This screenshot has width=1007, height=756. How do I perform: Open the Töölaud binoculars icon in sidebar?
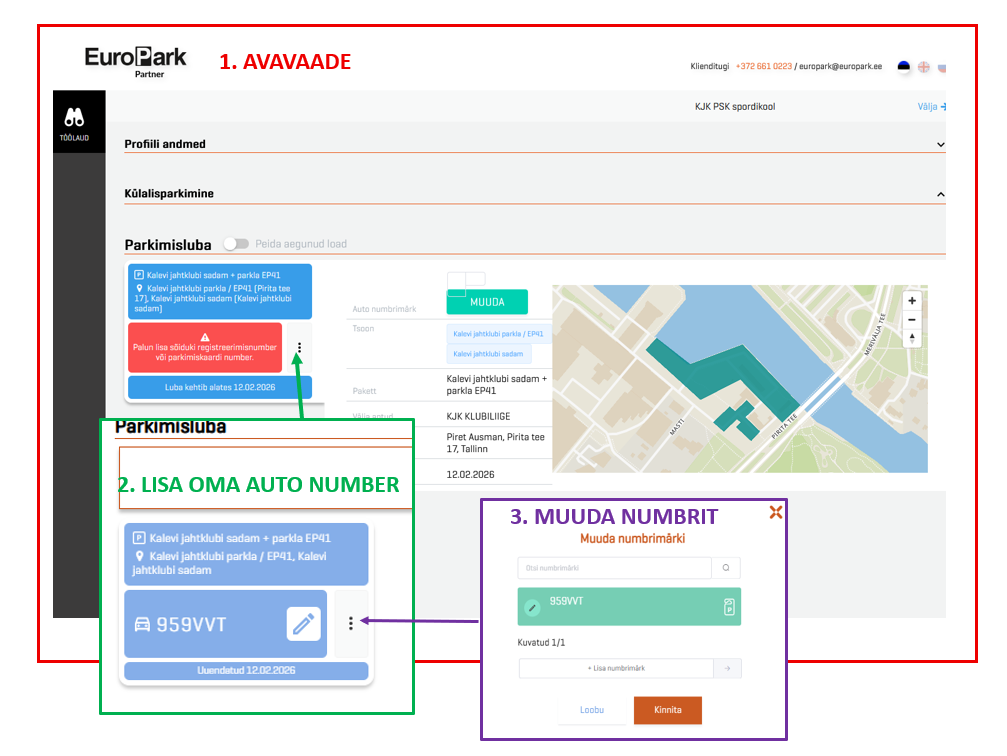pos(74,119)
